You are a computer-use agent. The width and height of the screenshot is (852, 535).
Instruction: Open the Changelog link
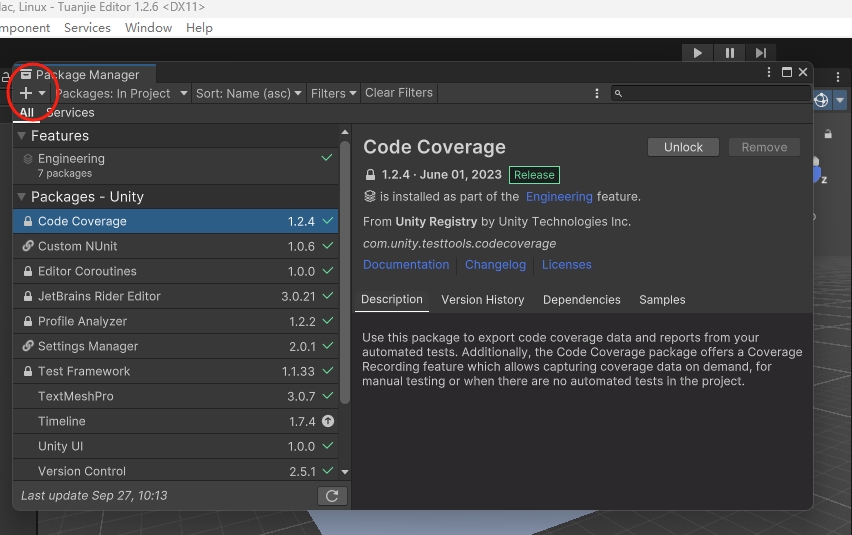click(496, 265)
